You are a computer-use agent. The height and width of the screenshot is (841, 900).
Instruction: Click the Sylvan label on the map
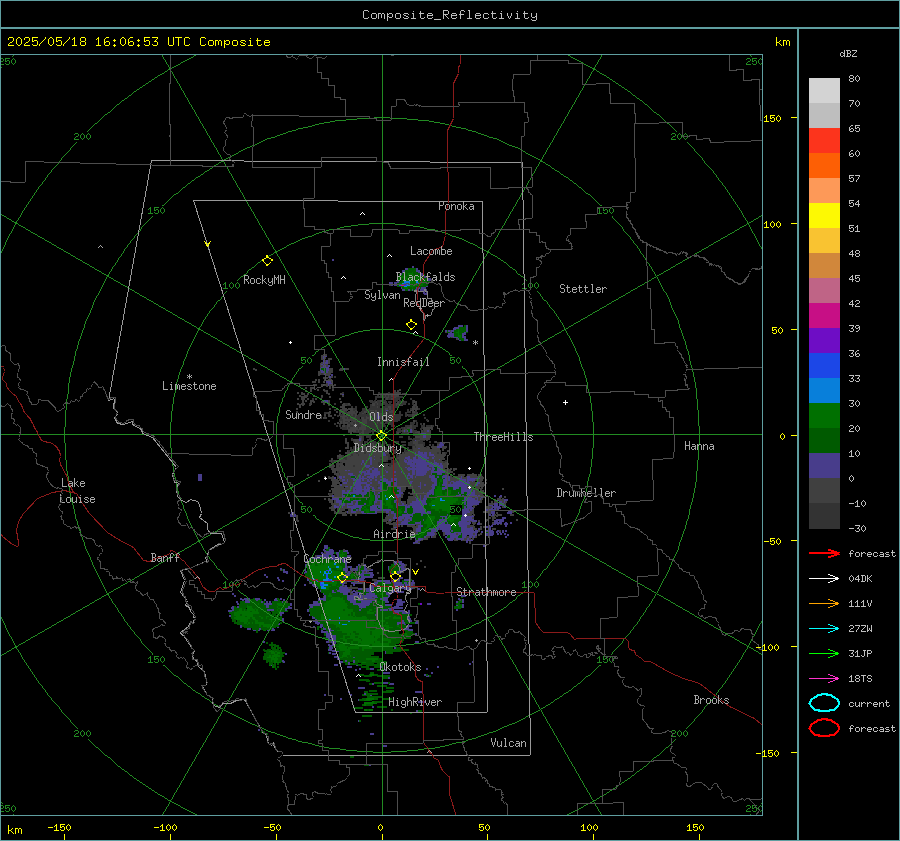(382, 295)
